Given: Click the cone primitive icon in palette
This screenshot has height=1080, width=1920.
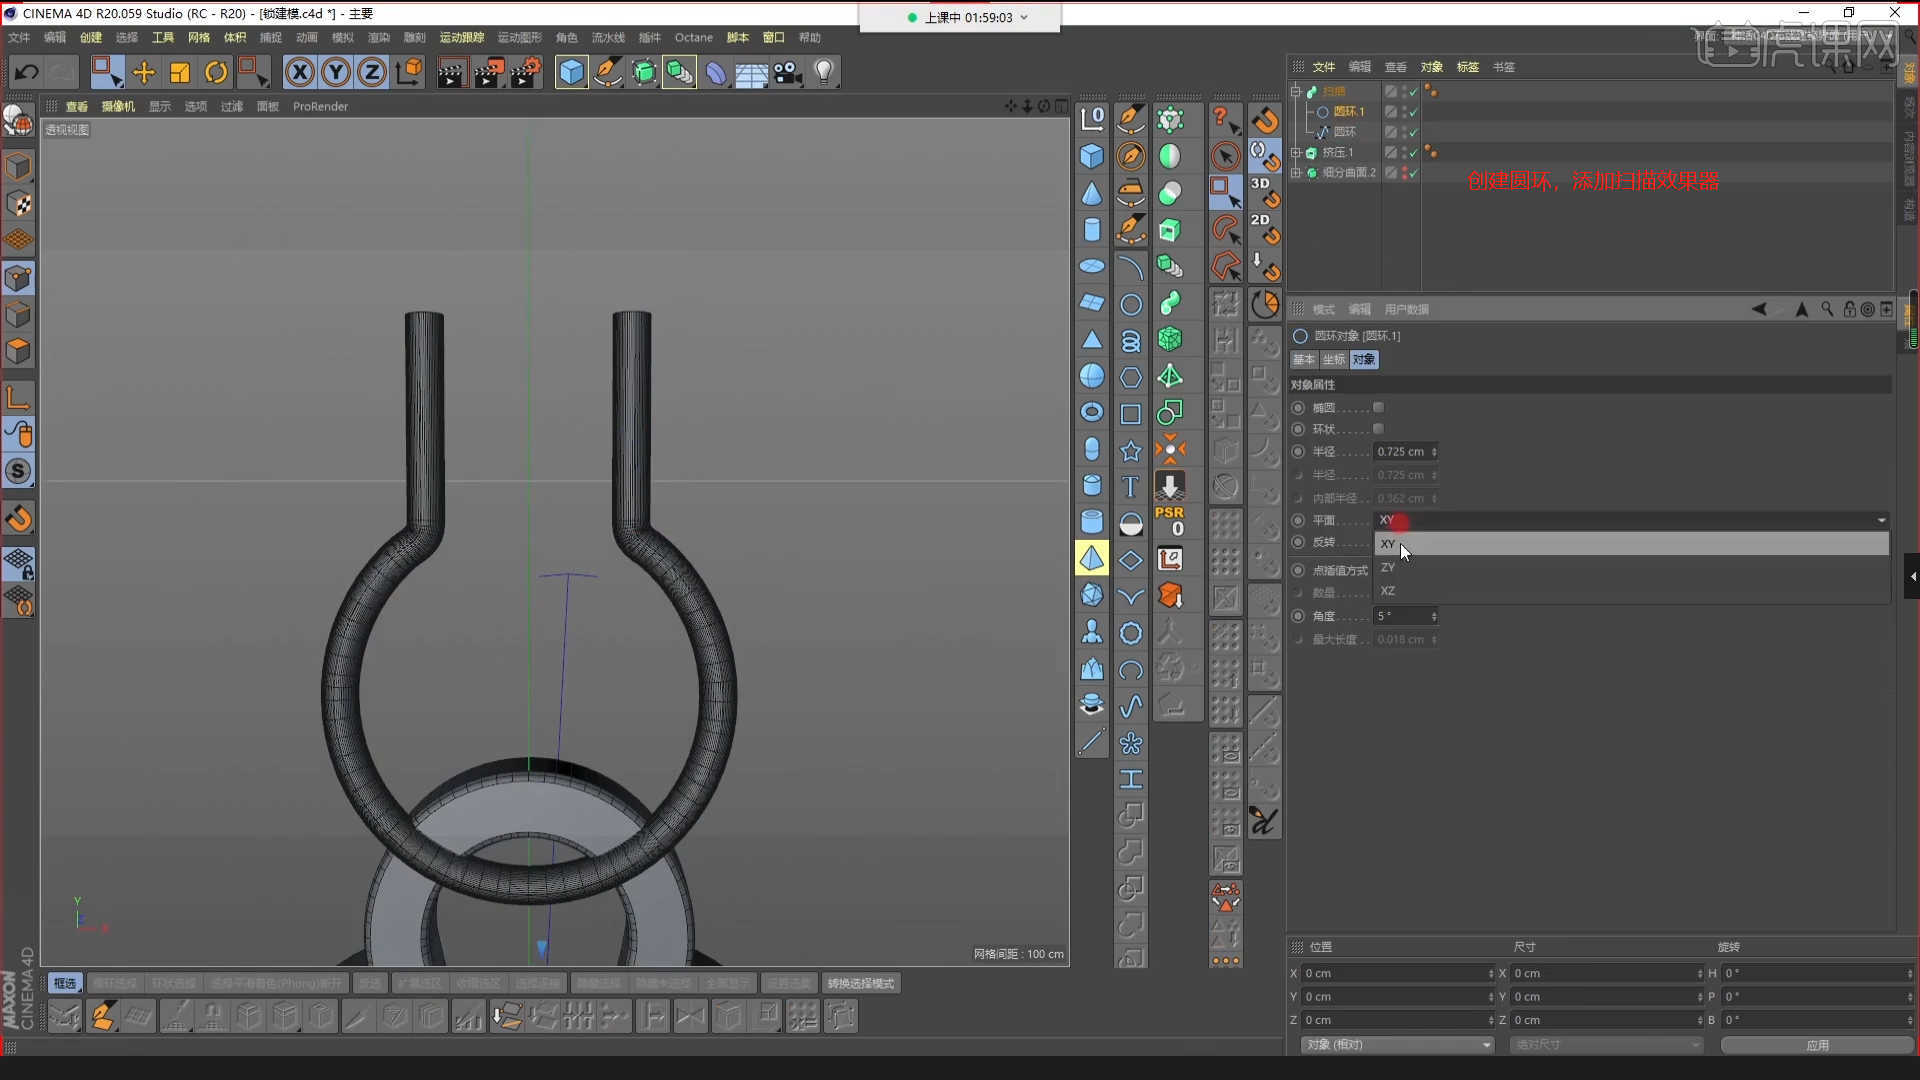Looking at the screenshot, I should pos(1092,193).
